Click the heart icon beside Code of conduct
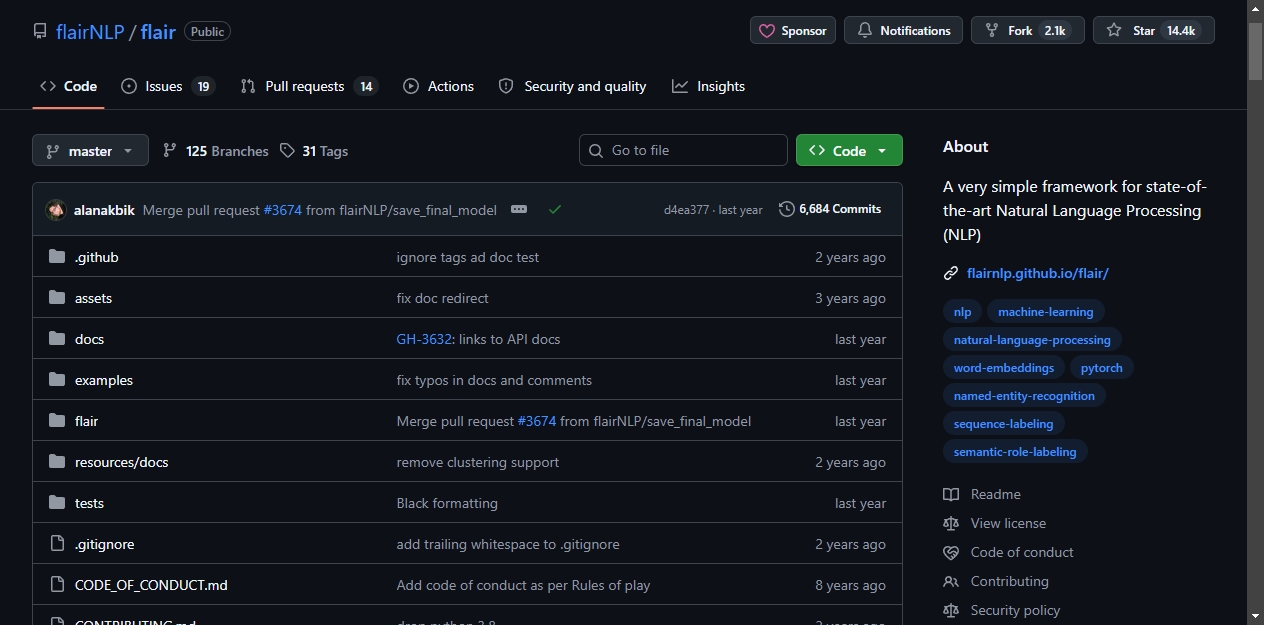1264x625 pixels. 951,552
